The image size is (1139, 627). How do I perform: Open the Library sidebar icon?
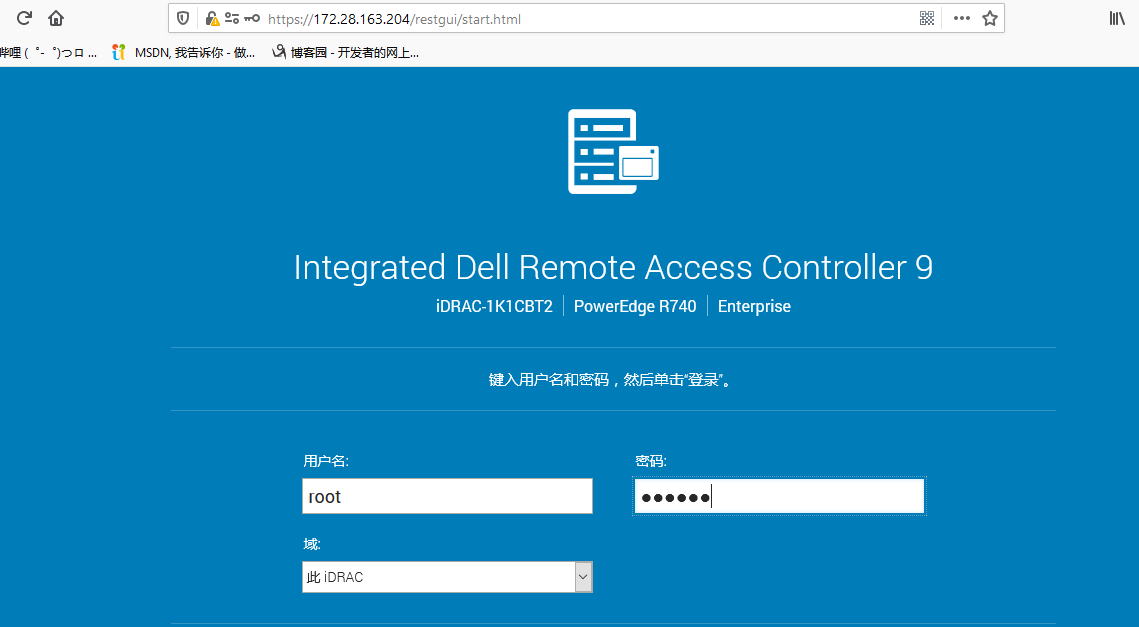click(1116, 18)
